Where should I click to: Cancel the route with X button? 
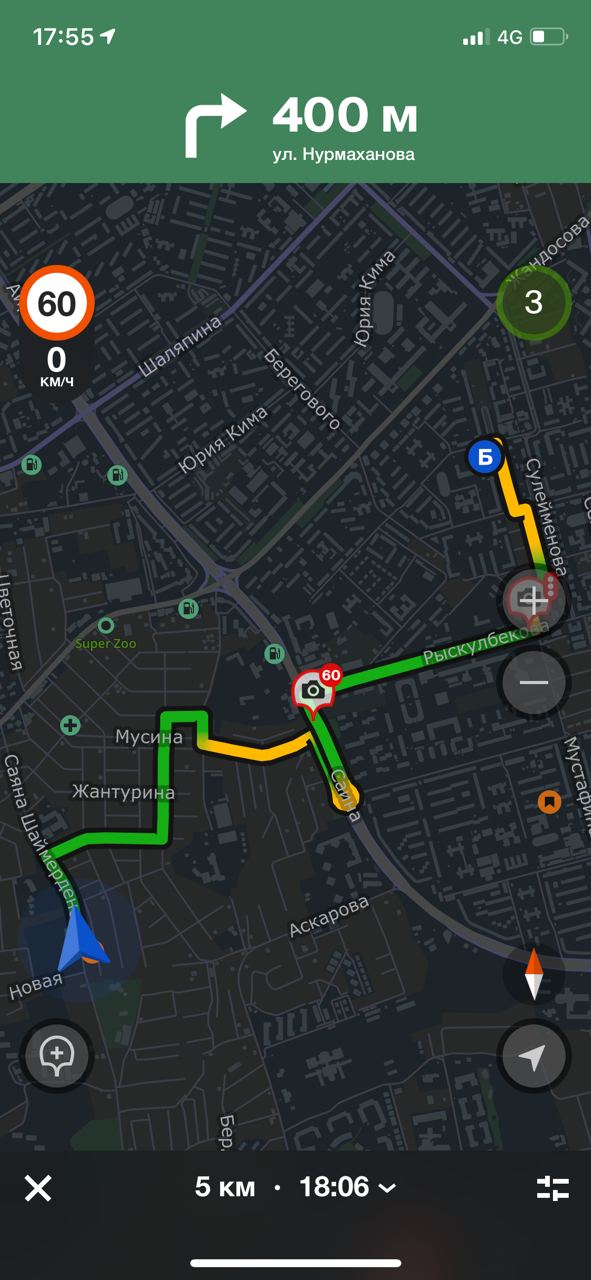[x=38, y=1188]
